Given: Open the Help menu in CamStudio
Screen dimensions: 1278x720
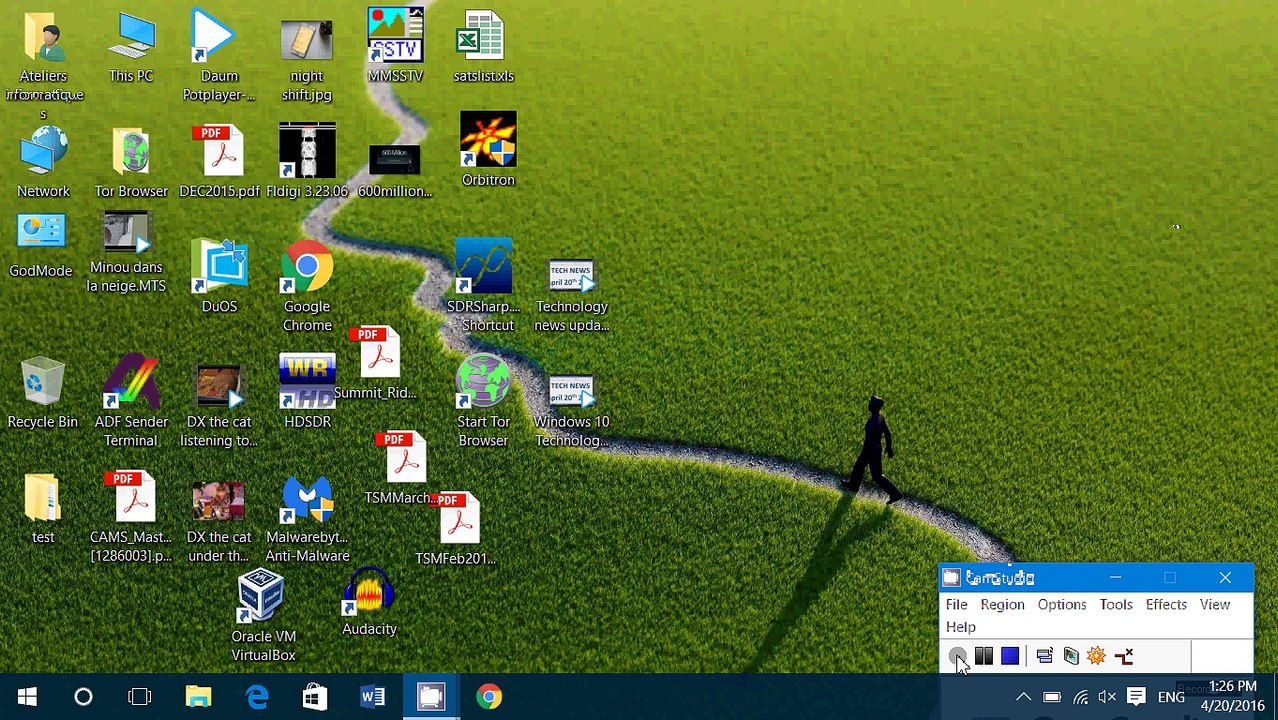Looking at the screenshot, I should pyautogui.click(x=960, y=627).
